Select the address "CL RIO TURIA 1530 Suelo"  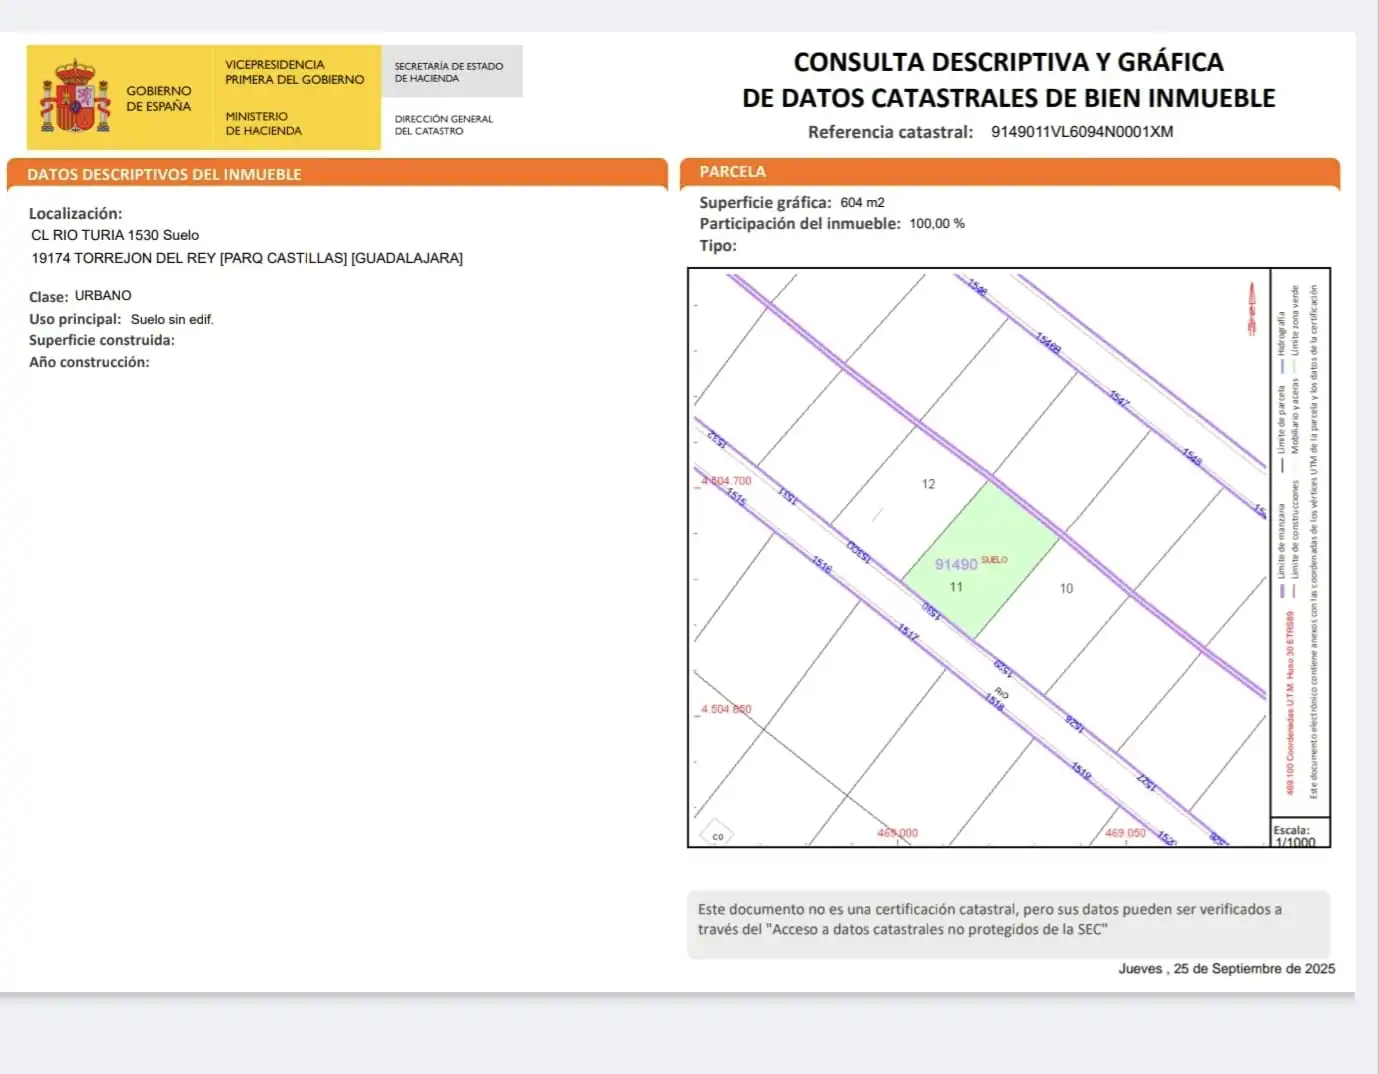tap(115, 235)
